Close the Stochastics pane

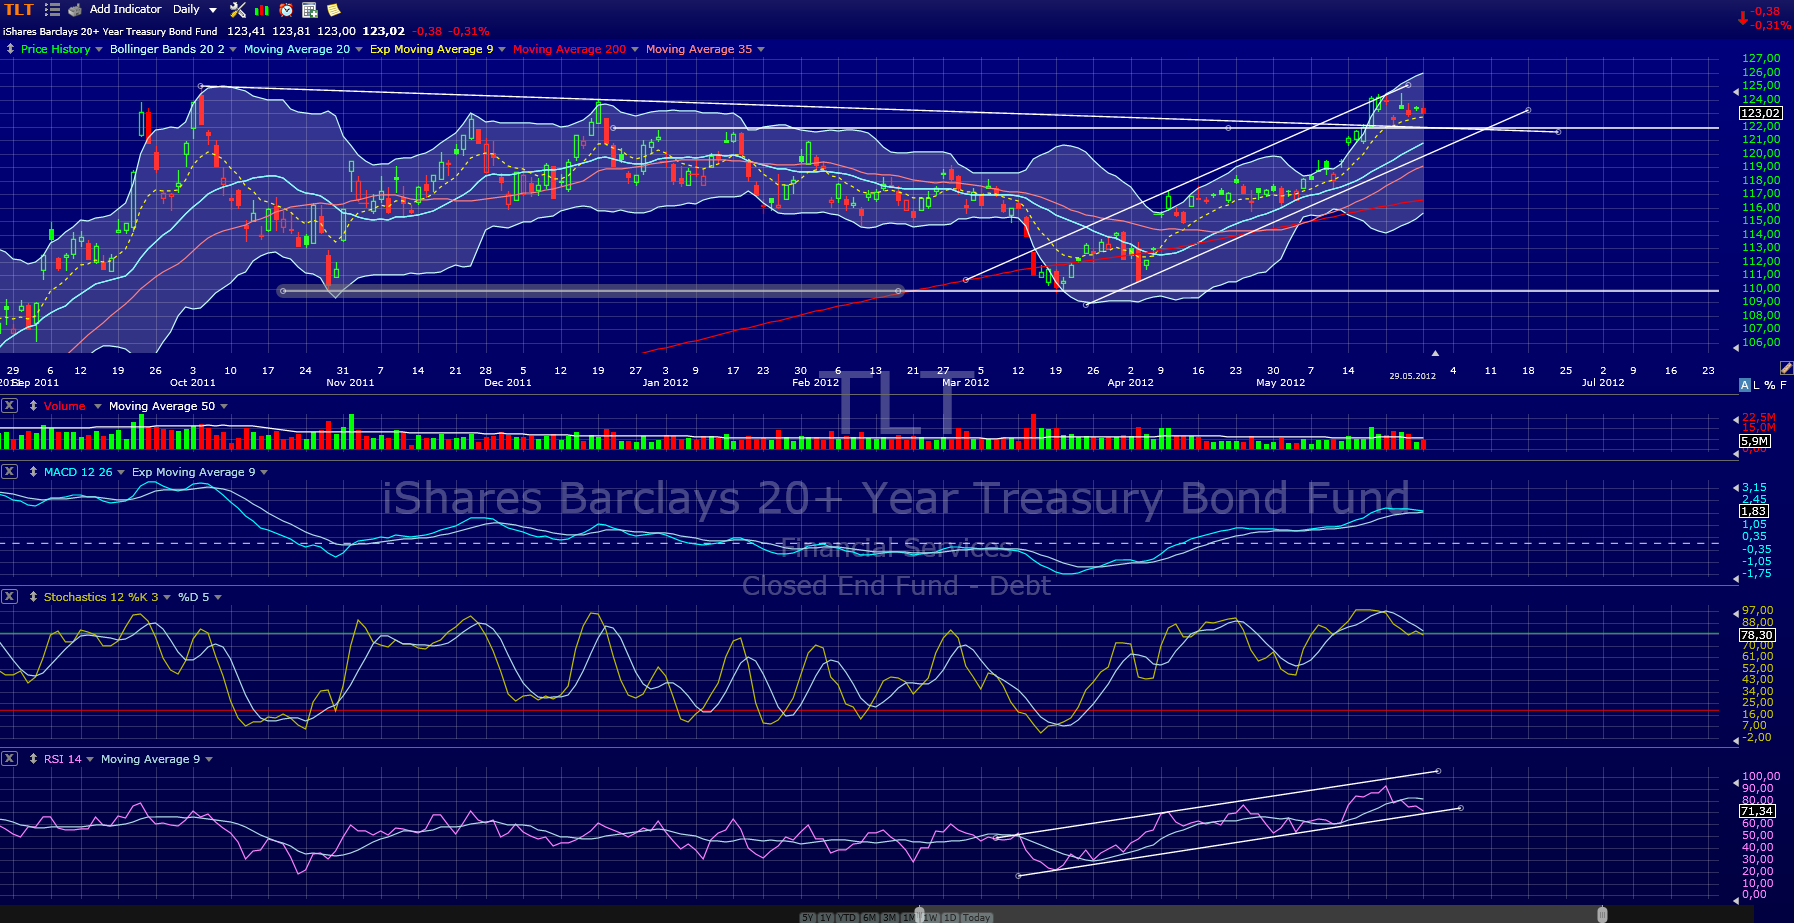pyautogui.click(x=9, y=596)
